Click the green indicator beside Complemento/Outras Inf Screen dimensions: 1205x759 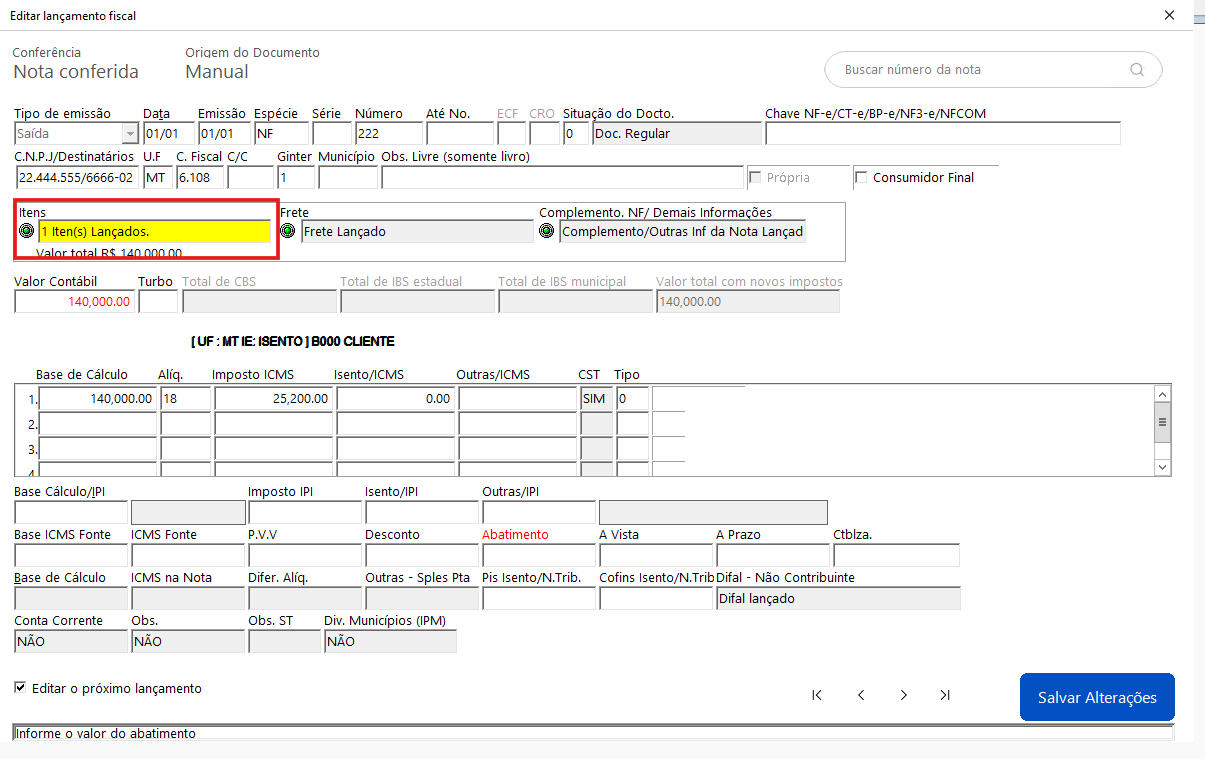(547, 231)
